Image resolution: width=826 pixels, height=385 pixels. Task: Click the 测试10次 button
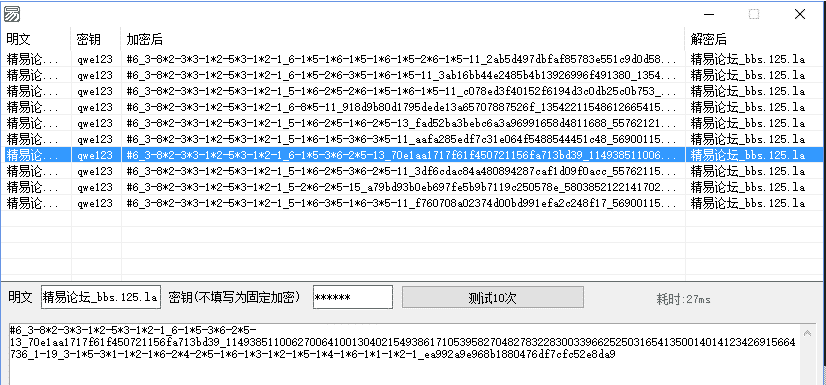(x=493, y=298)
